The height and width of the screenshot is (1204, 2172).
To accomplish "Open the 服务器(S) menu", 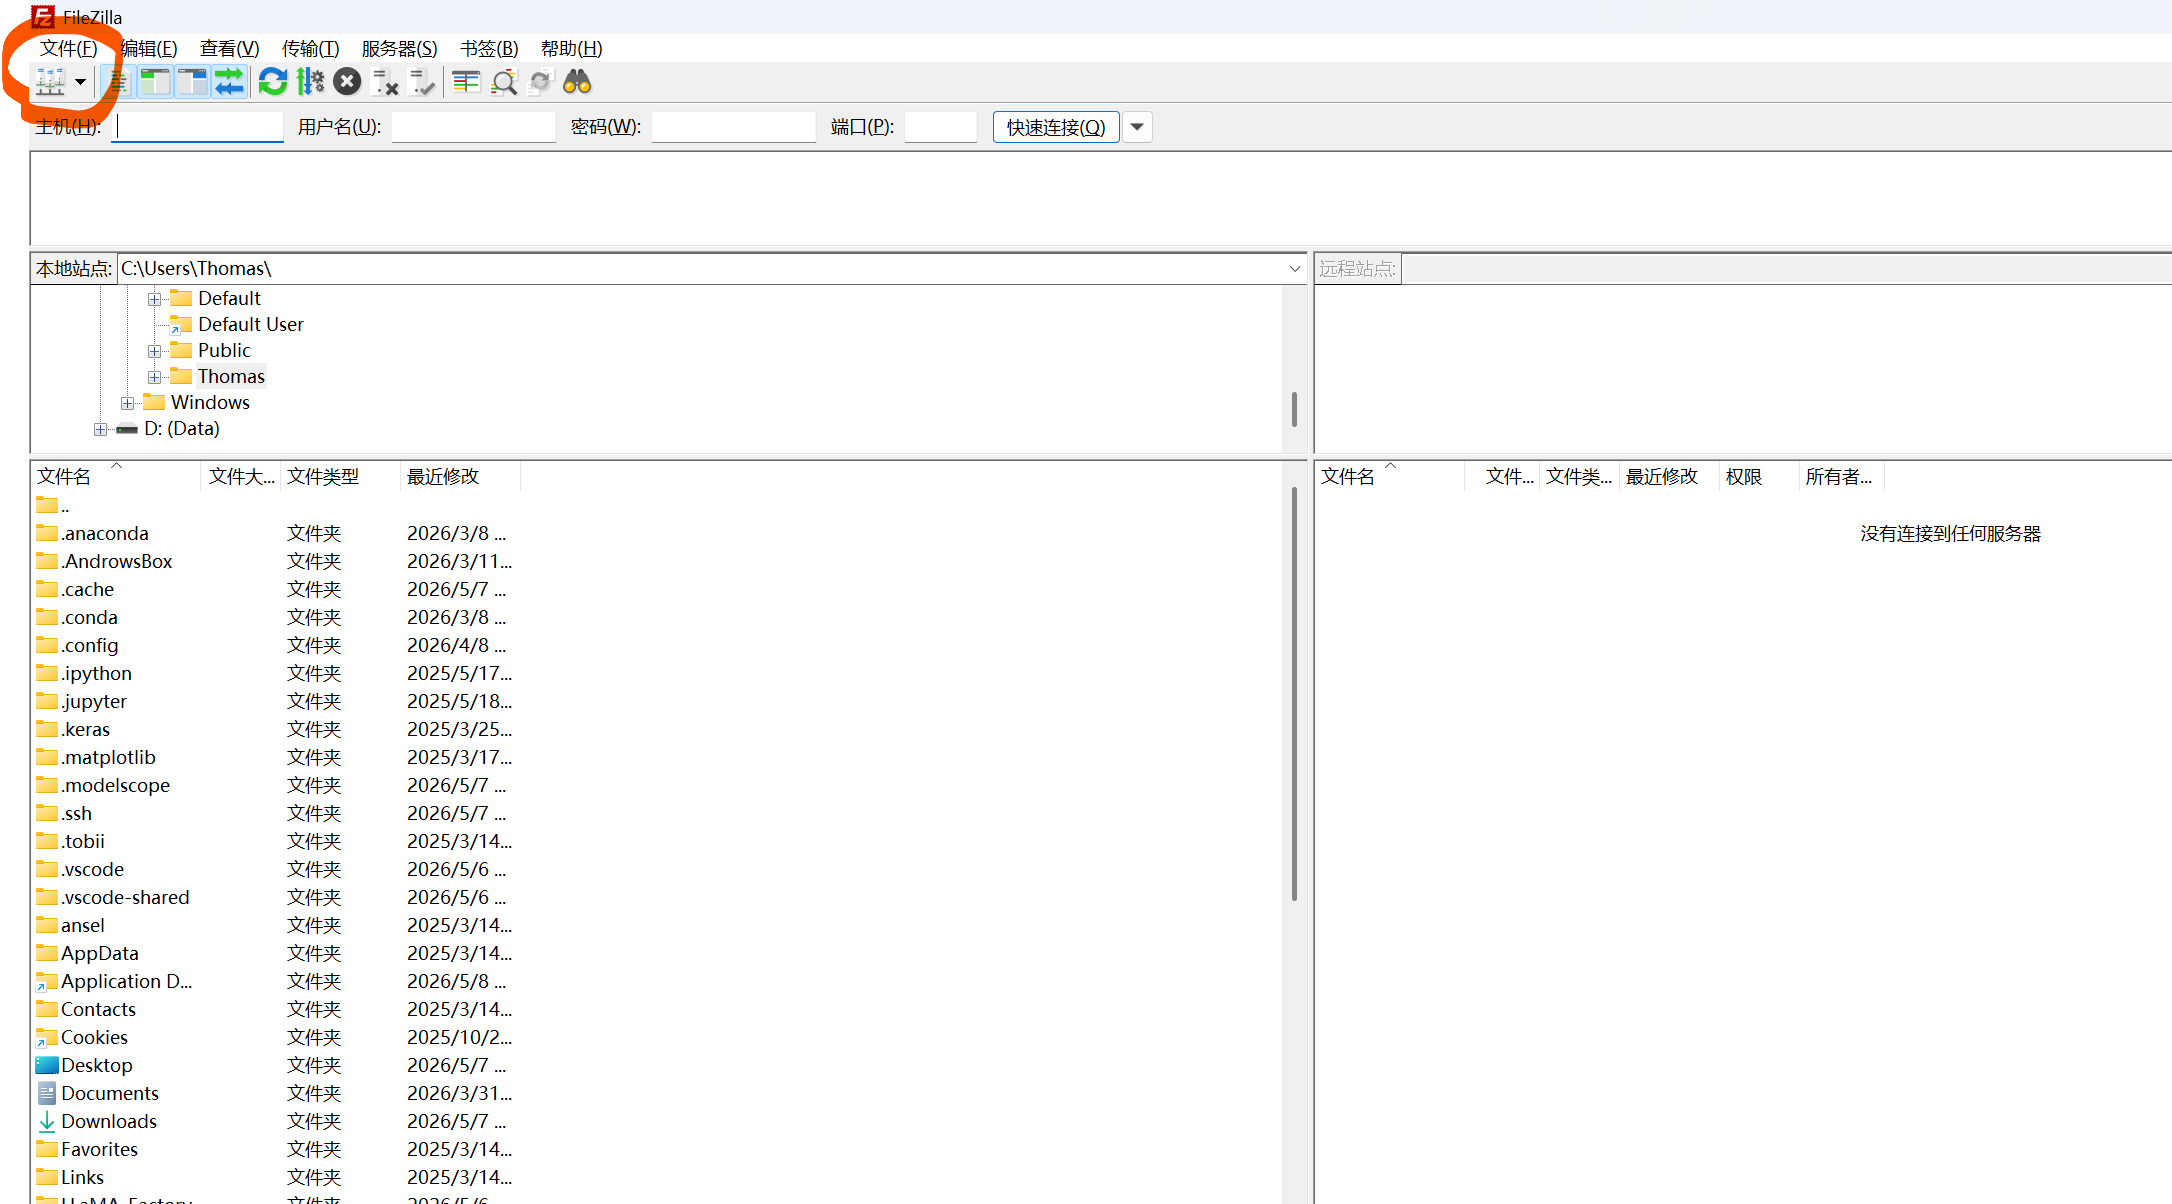I will pos(399,48).
